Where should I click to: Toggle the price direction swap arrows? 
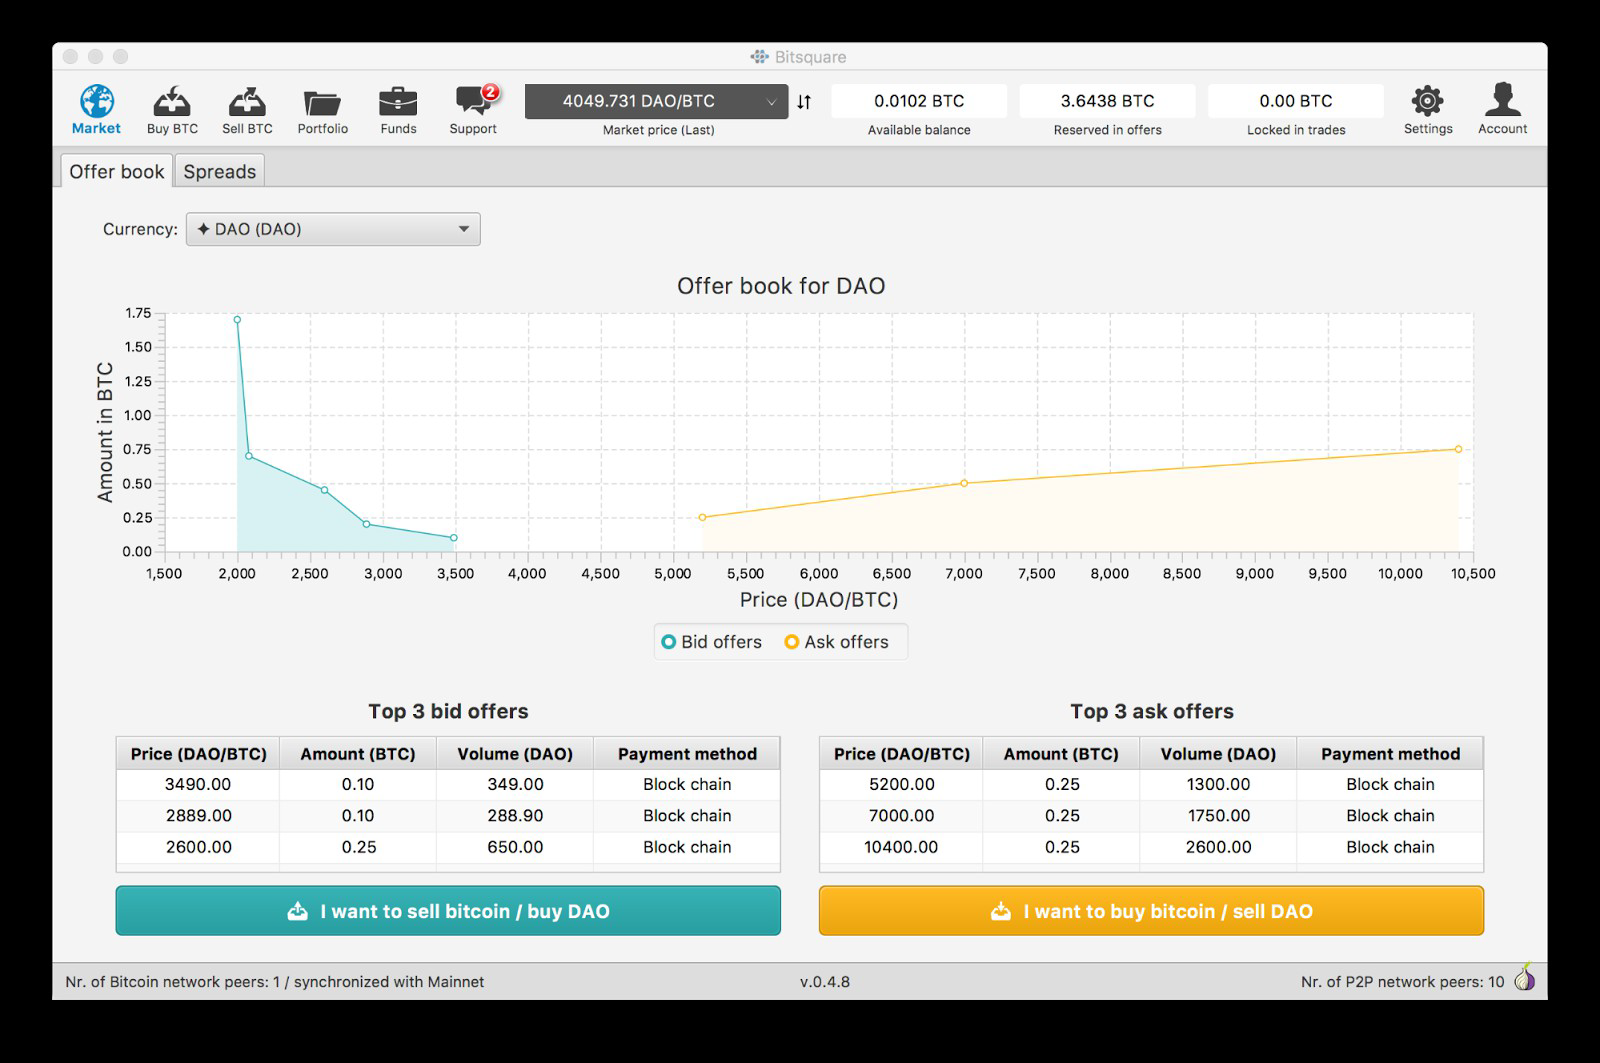pos(804,101)
